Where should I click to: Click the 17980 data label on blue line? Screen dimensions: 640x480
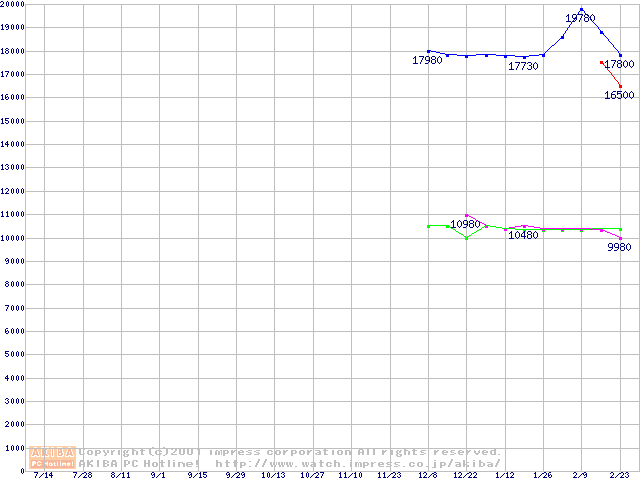[x=427, y=60]
